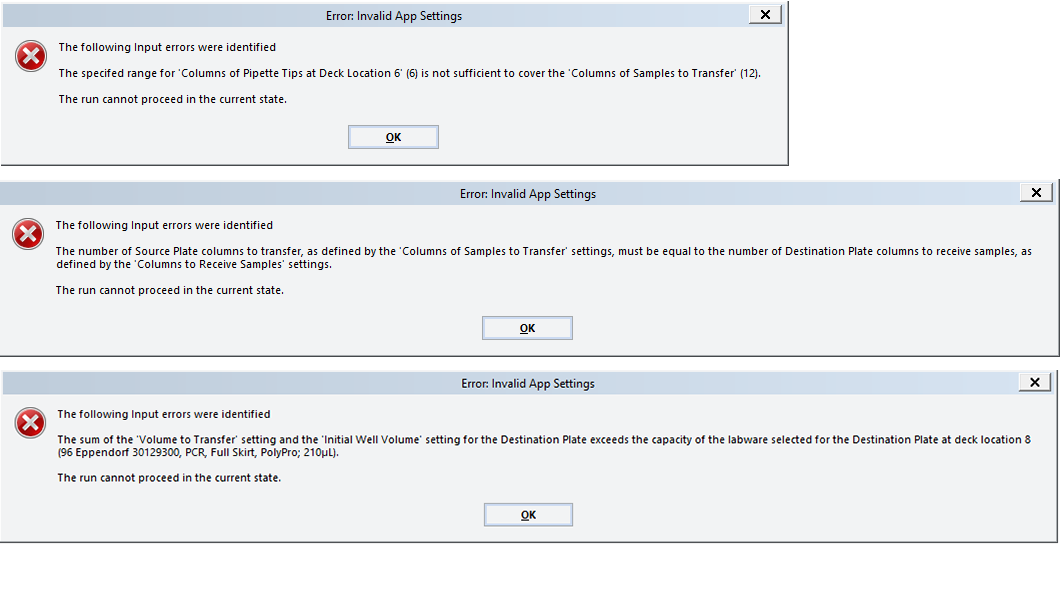Click 'The run cannot proceed' line in Destination Plate capacity dialog

click(169, 477)
